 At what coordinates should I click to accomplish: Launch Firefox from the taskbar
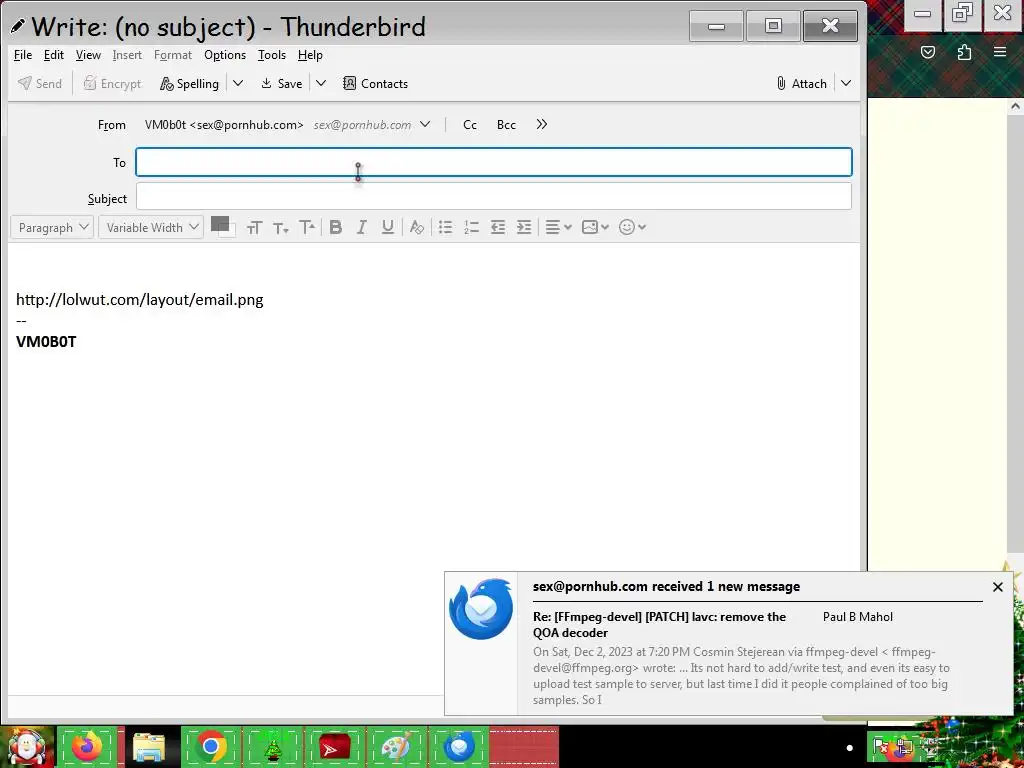point(87,747)
